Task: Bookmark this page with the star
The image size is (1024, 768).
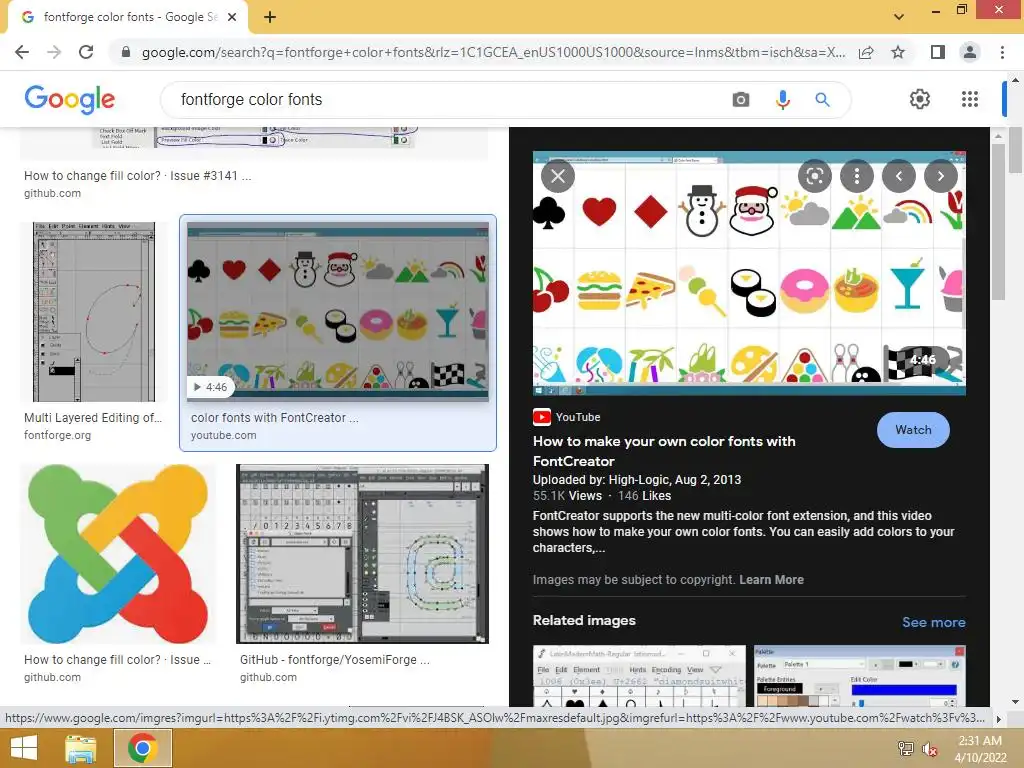Action: 898,52
